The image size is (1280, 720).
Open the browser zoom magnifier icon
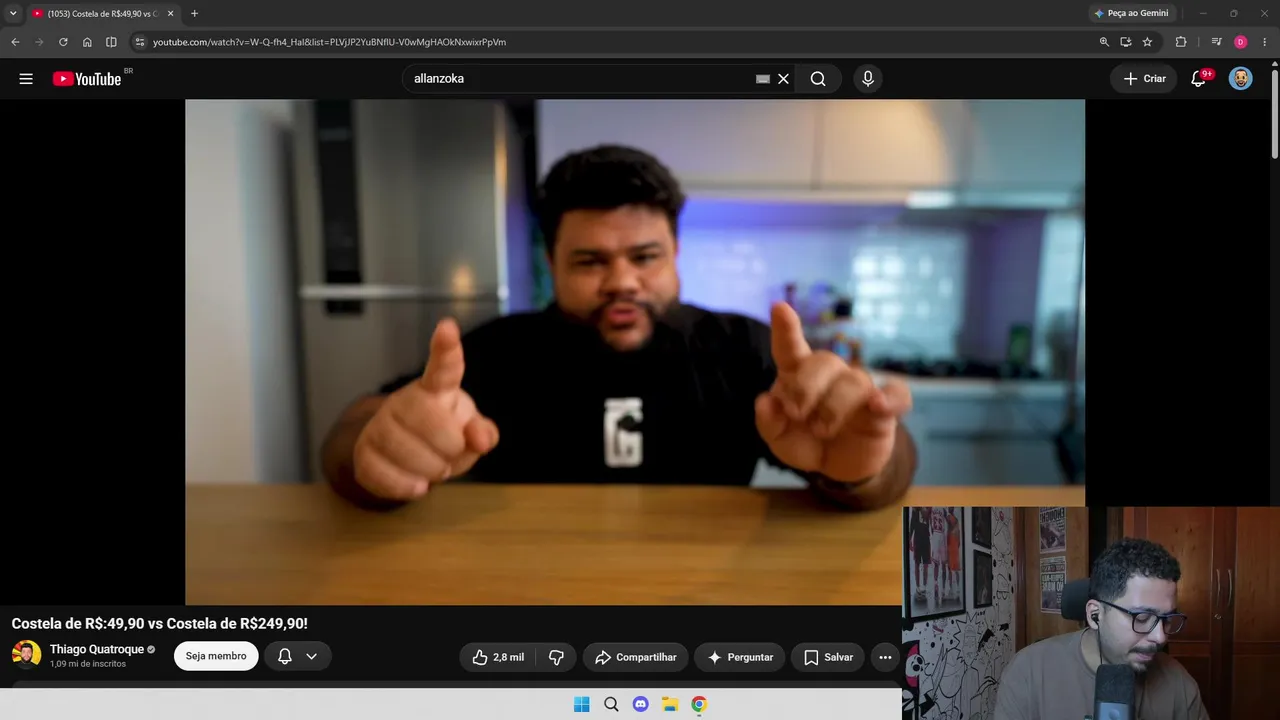click(x=1104, y=42)
